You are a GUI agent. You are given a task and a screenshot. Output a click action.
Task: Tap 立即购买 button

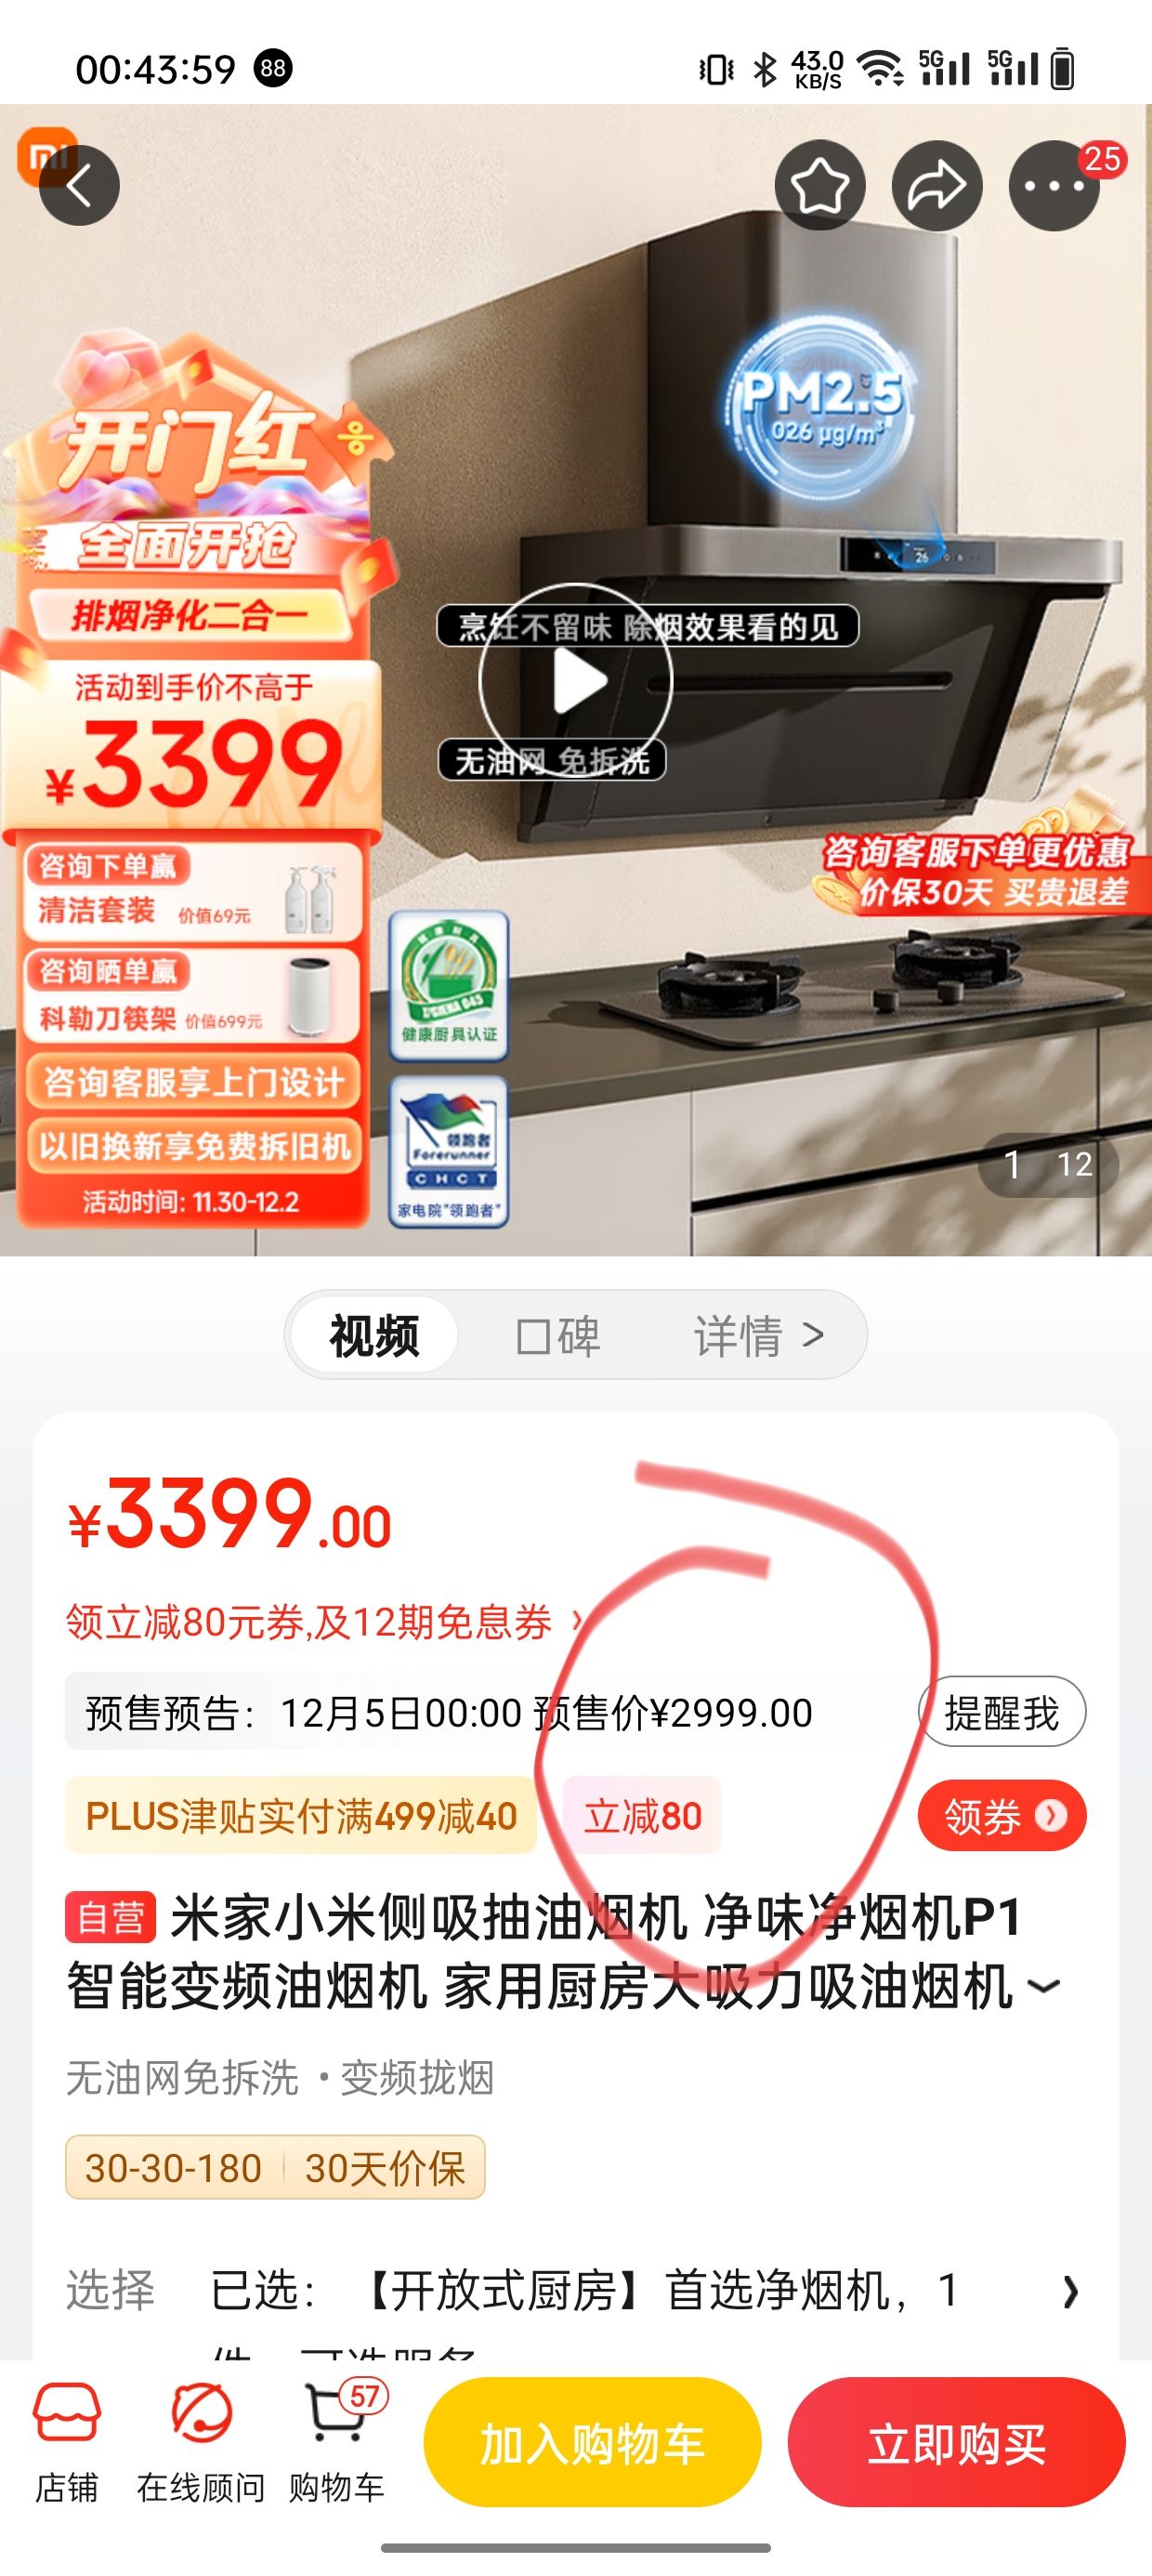(x=956, y=2443)
